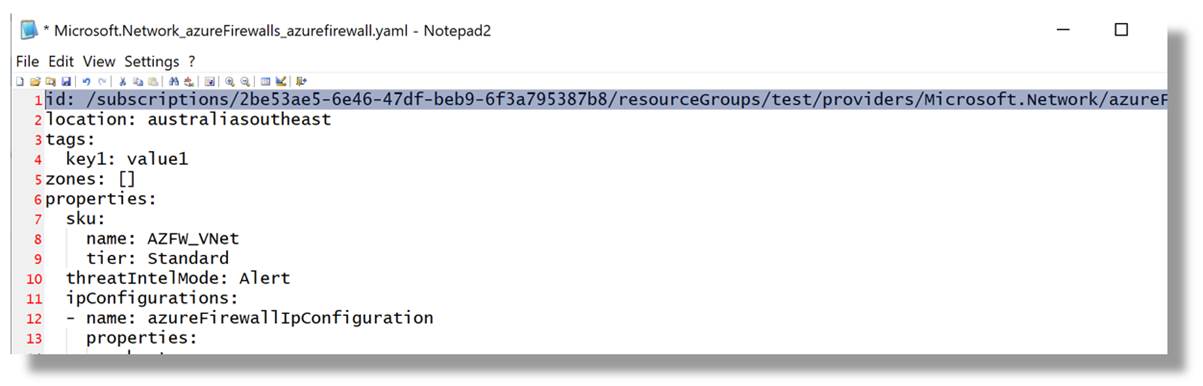Viewport: 1203px width, 386px height.
Task: Maximize the Notepad2 window
Action: [x=1121, y=30]
